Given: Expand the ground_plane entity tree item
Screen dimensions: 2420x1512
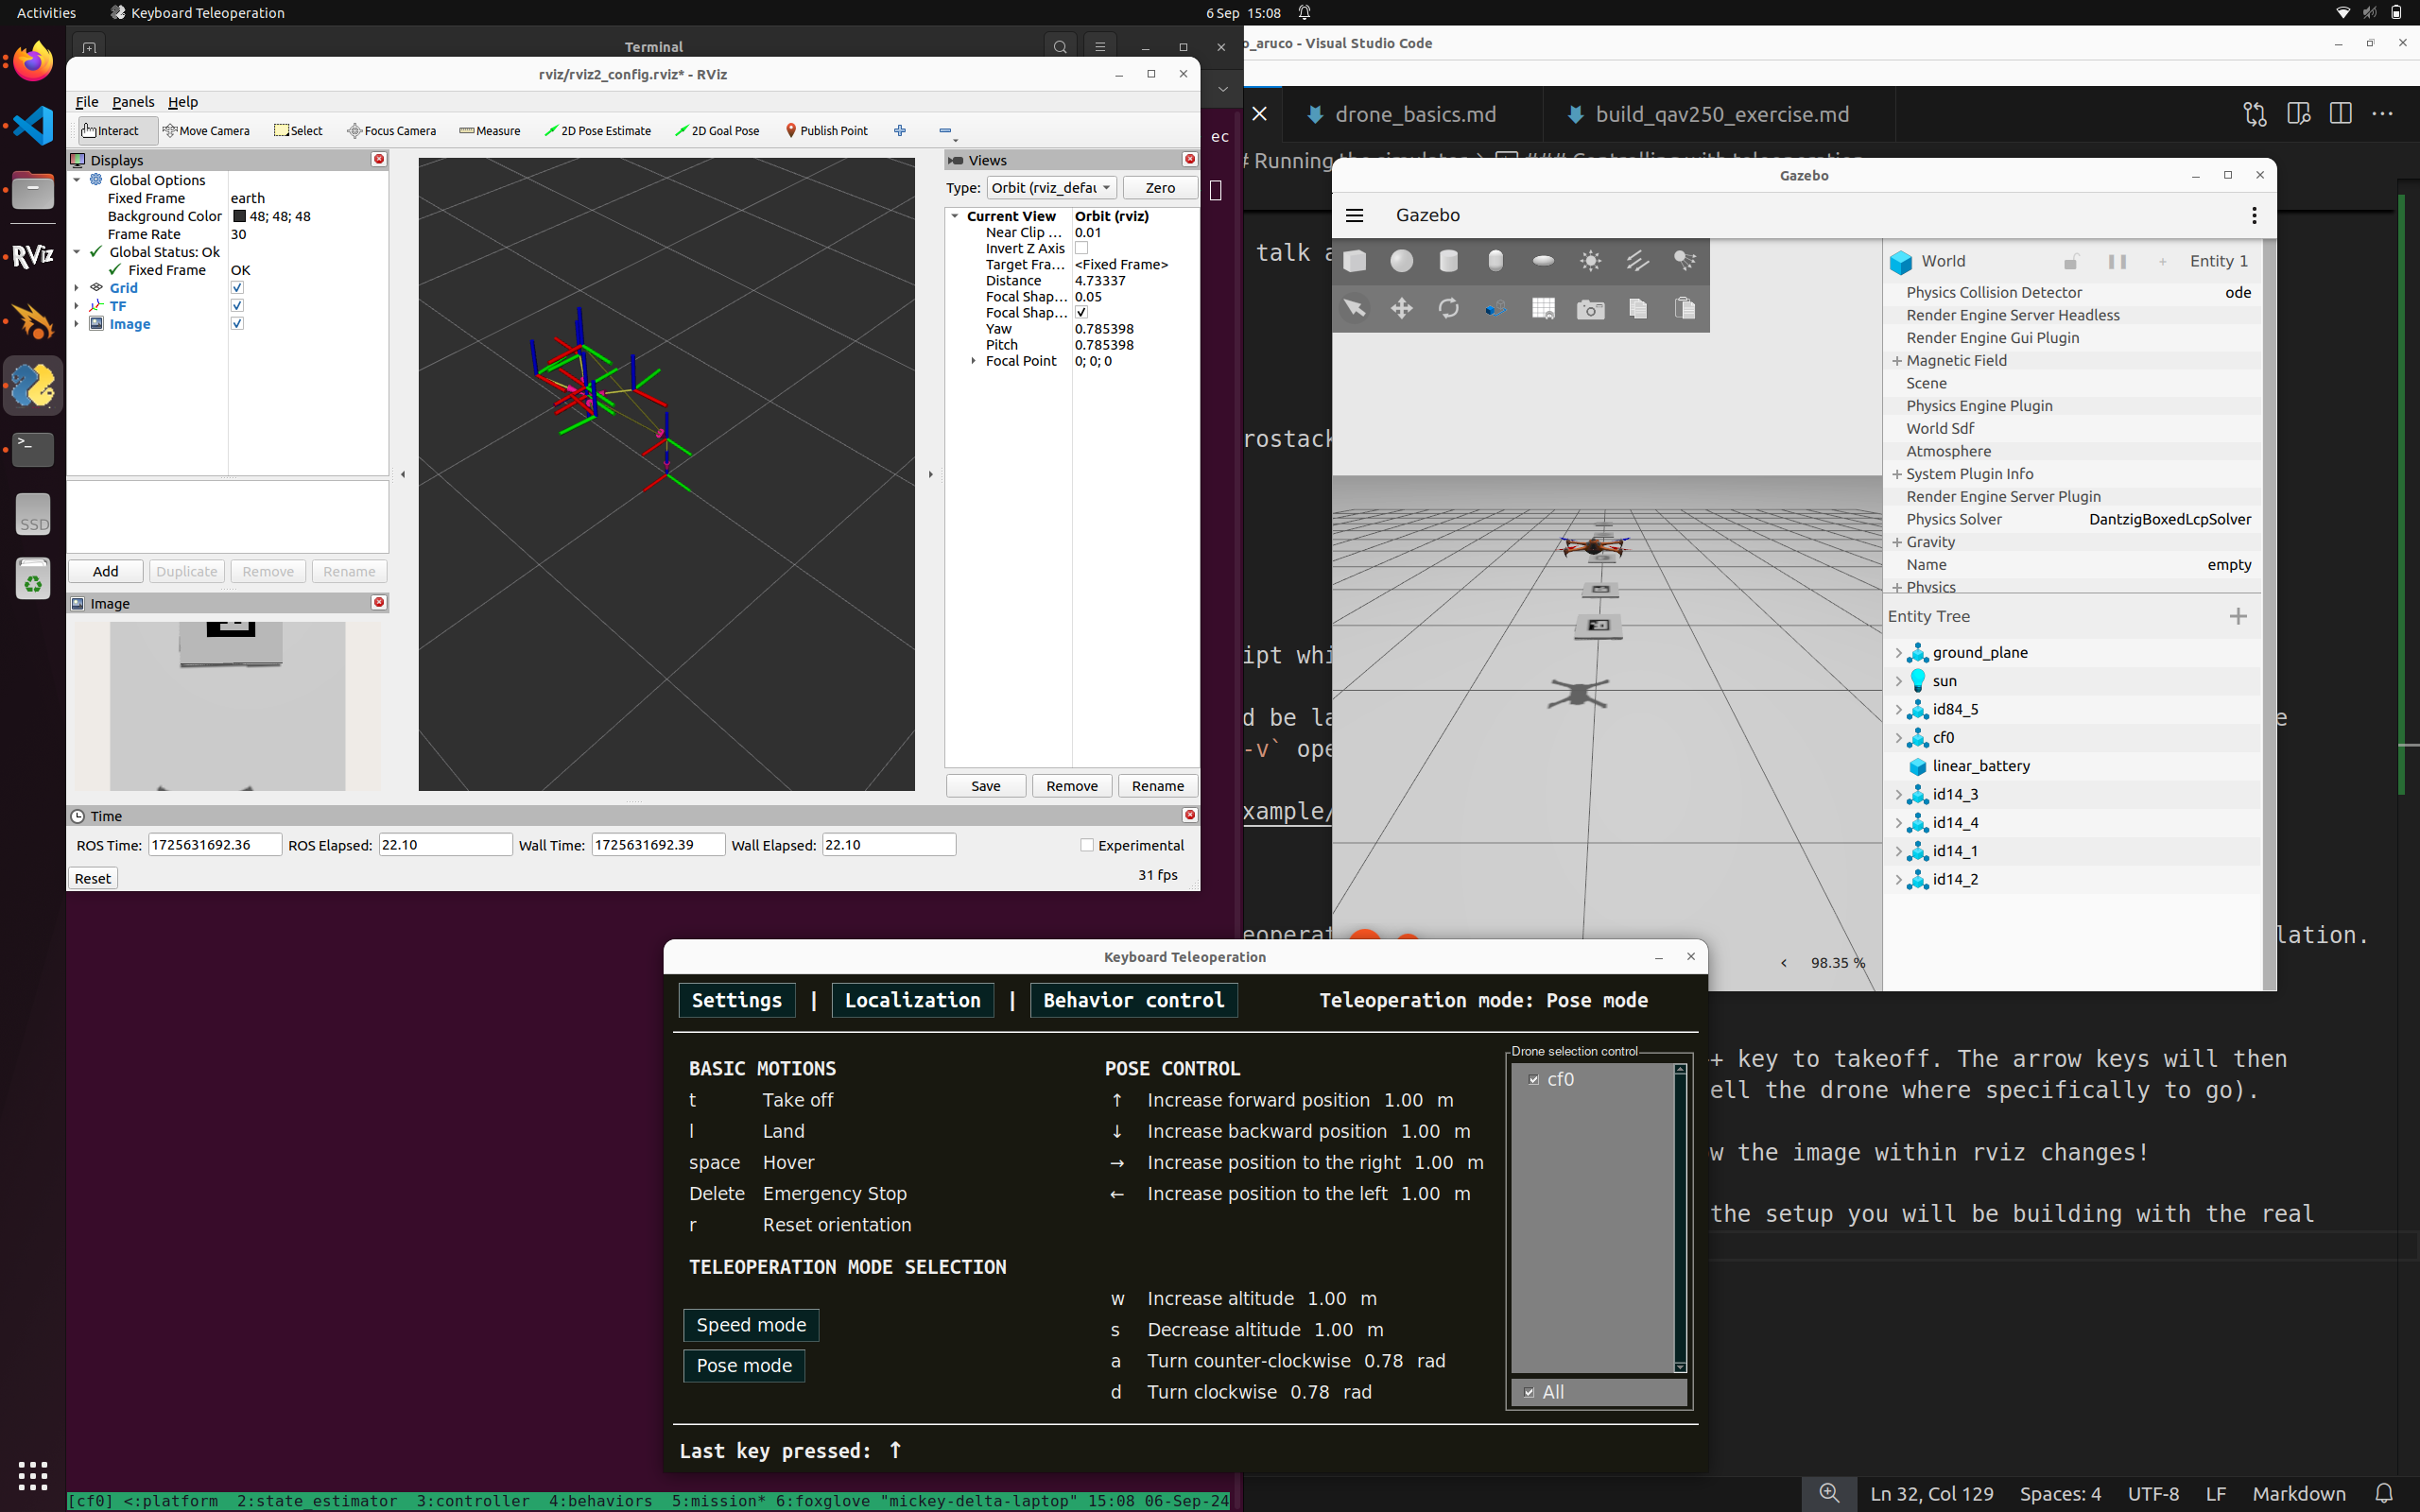Looking at the screenshot, I should [x=1898, y=653].
